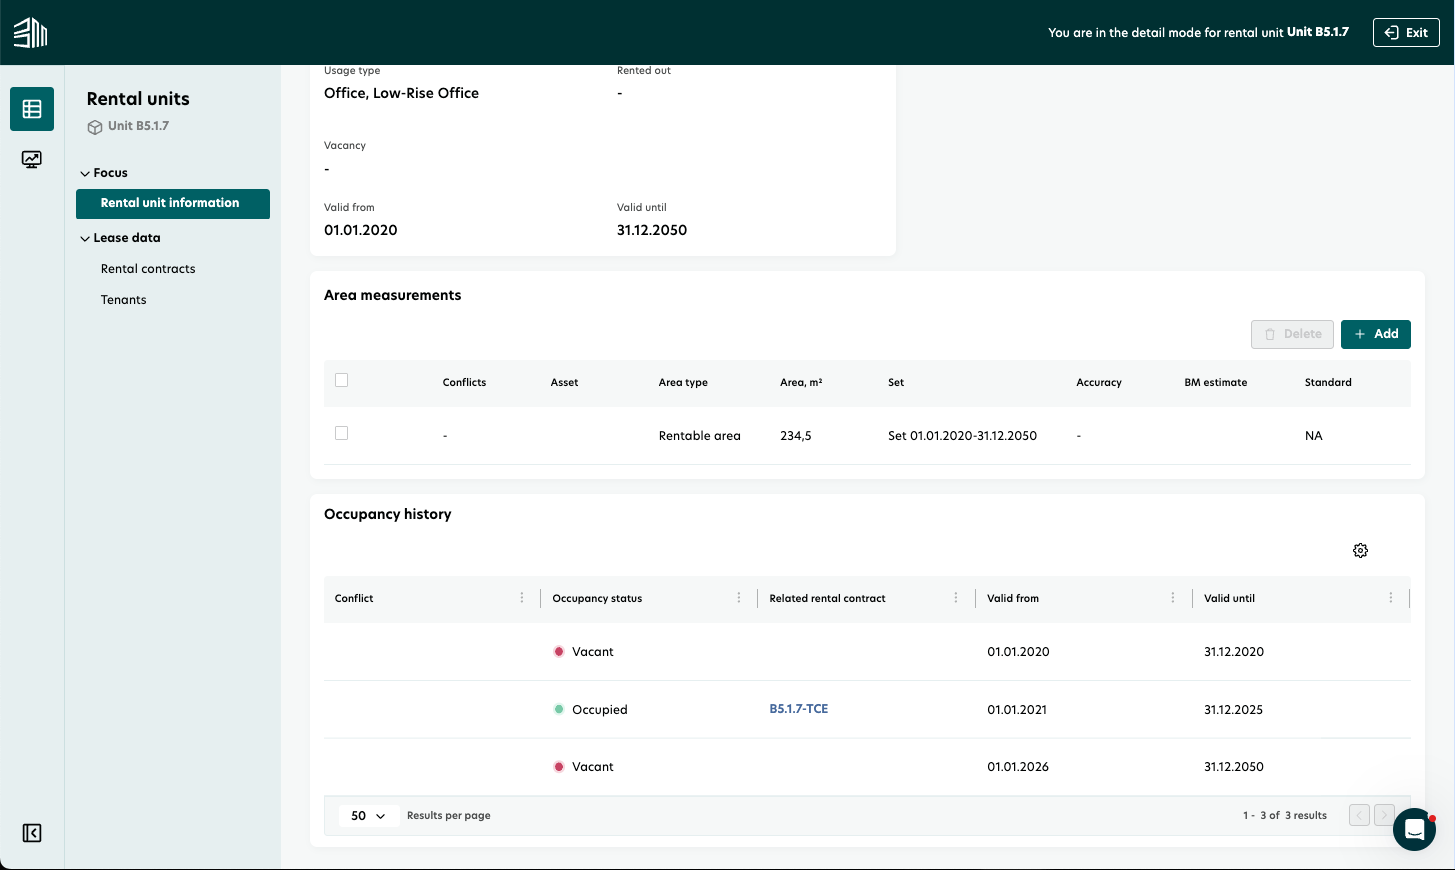Click the Set column header
The image size is (1455, 870).
[x=896, y=382]
